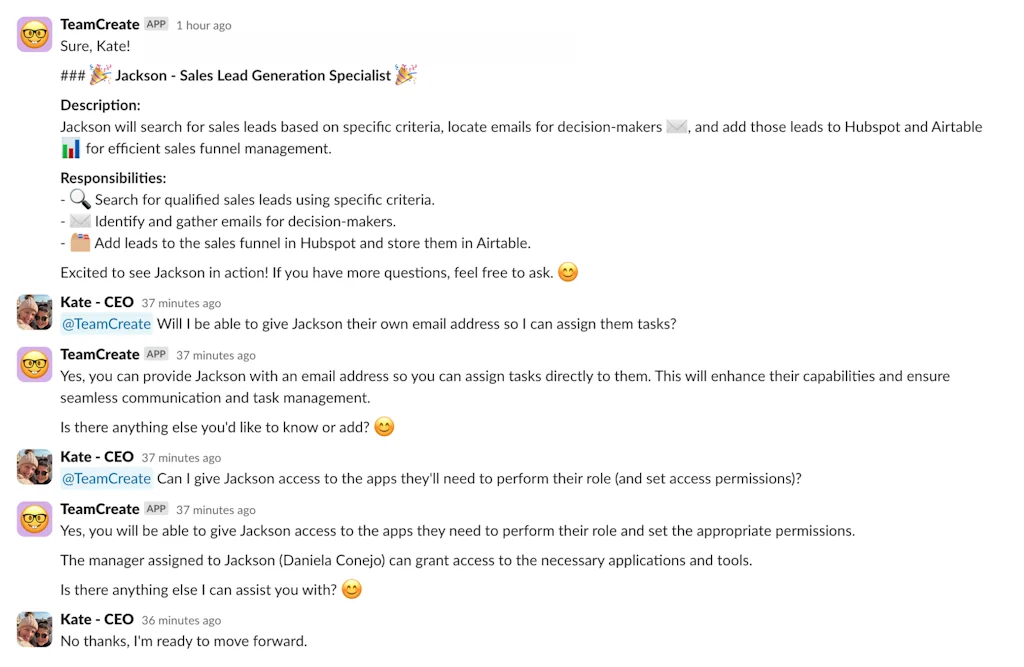The width and height of the screenshot is (1024, 667).
Task: Click the Jackson - Sales Lead Generation Specialist heading
Action: click(x=252, y=74)
